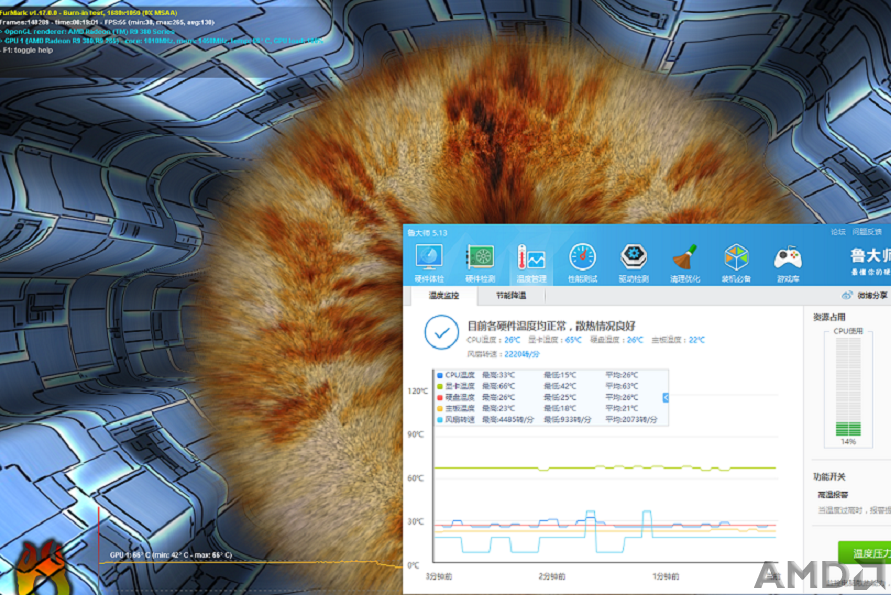The height and width of the screenshot is (595, 891).
Task: Click CPU温度 26℃ reading
Action: point(493,340)
